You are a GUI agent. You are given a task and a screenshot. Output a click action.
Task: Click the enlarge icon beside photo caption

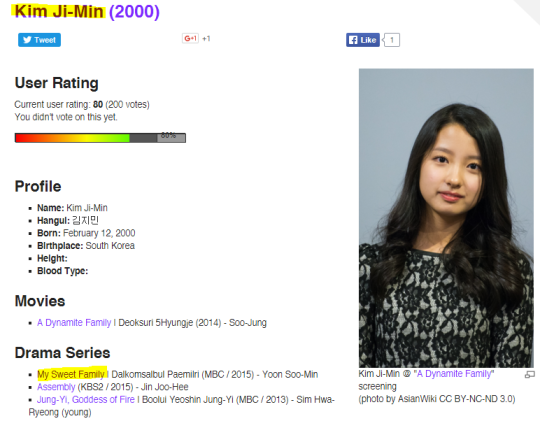[530, 374]
